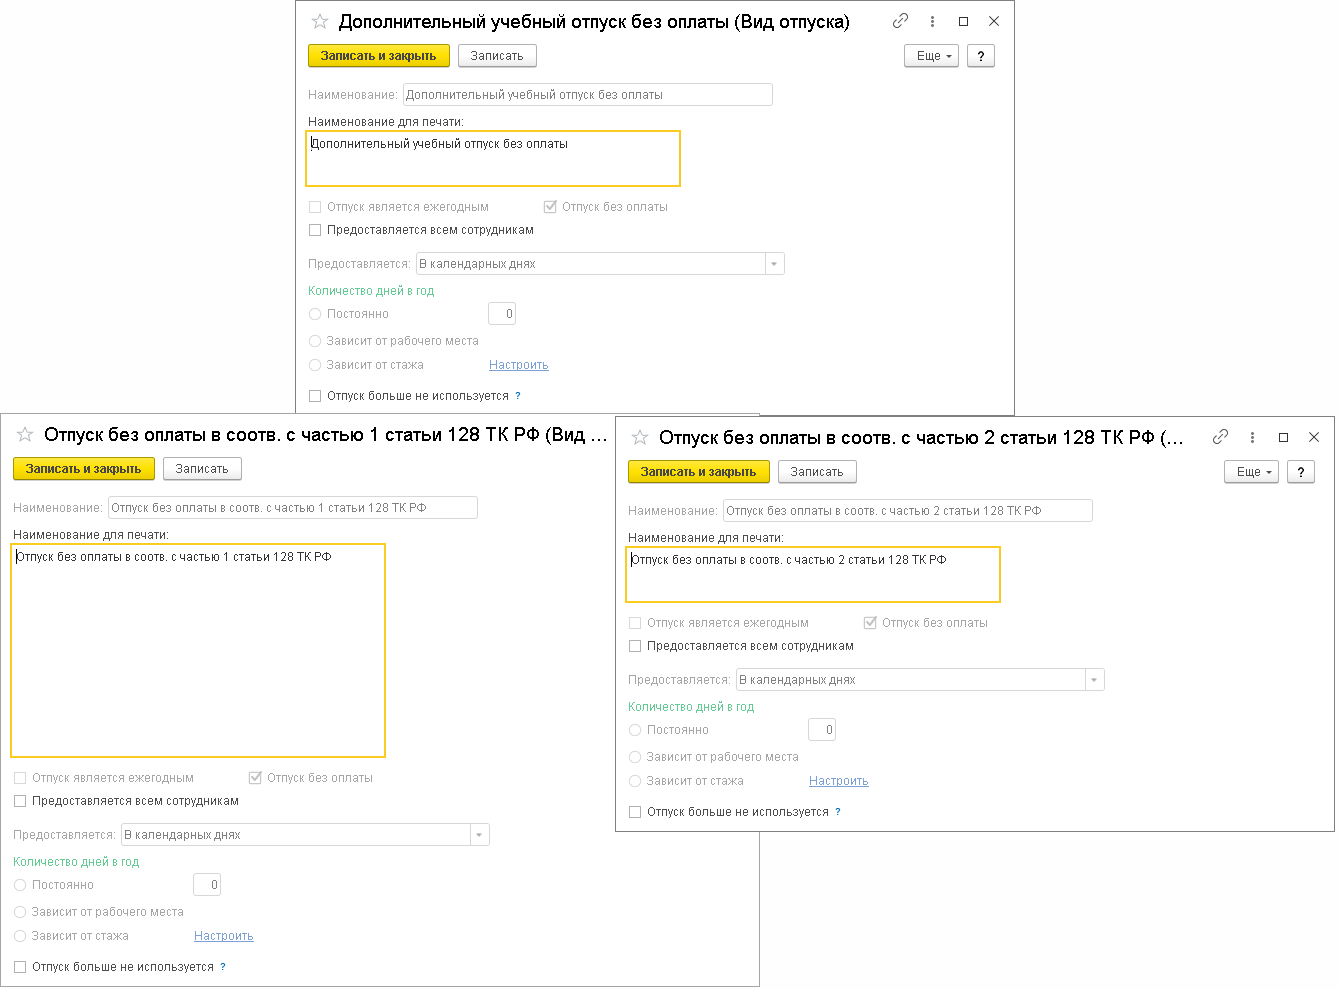Open 'Еще' menu in часть 2 window

click(x=1252, y=472)
